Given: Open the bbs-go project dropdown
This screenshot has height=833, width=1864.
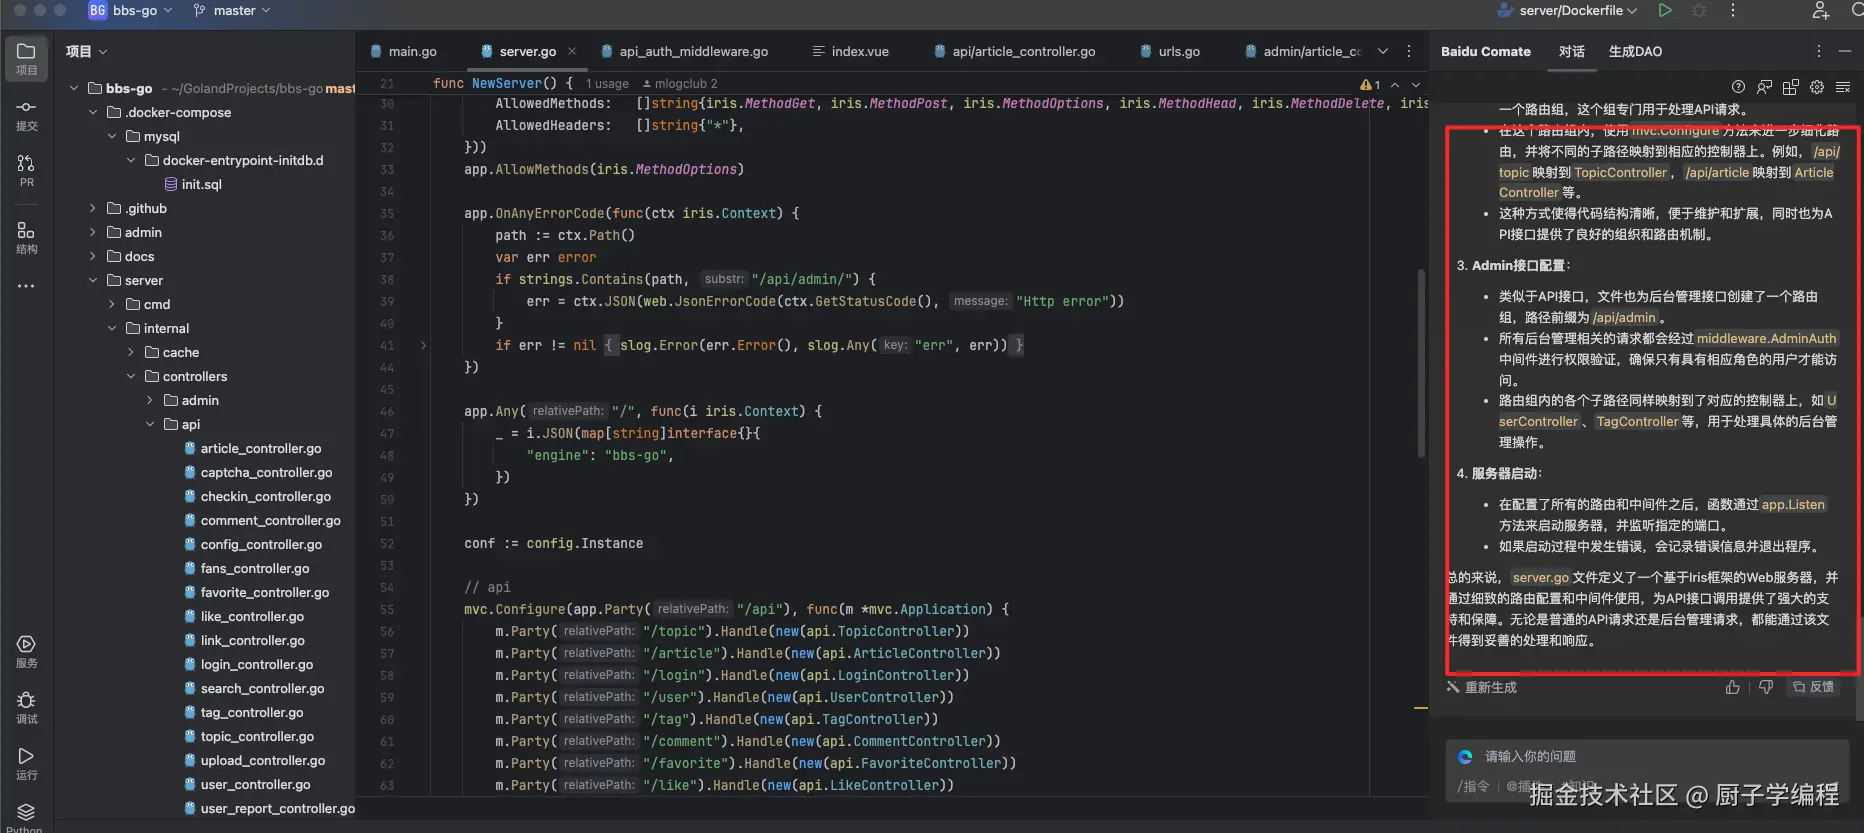Looking at the screenshot, I should coord(131,10).
